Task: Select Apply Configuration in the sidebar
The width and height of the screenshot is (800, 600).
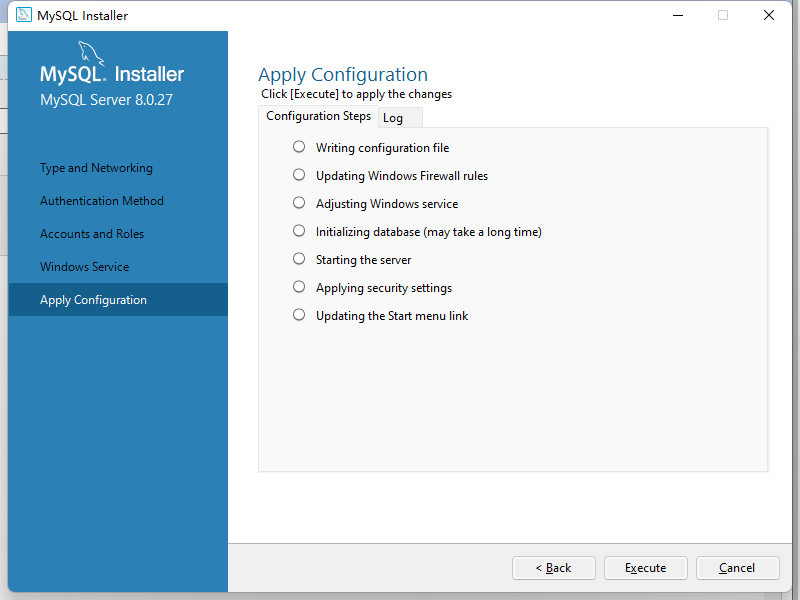Action: 93,300
